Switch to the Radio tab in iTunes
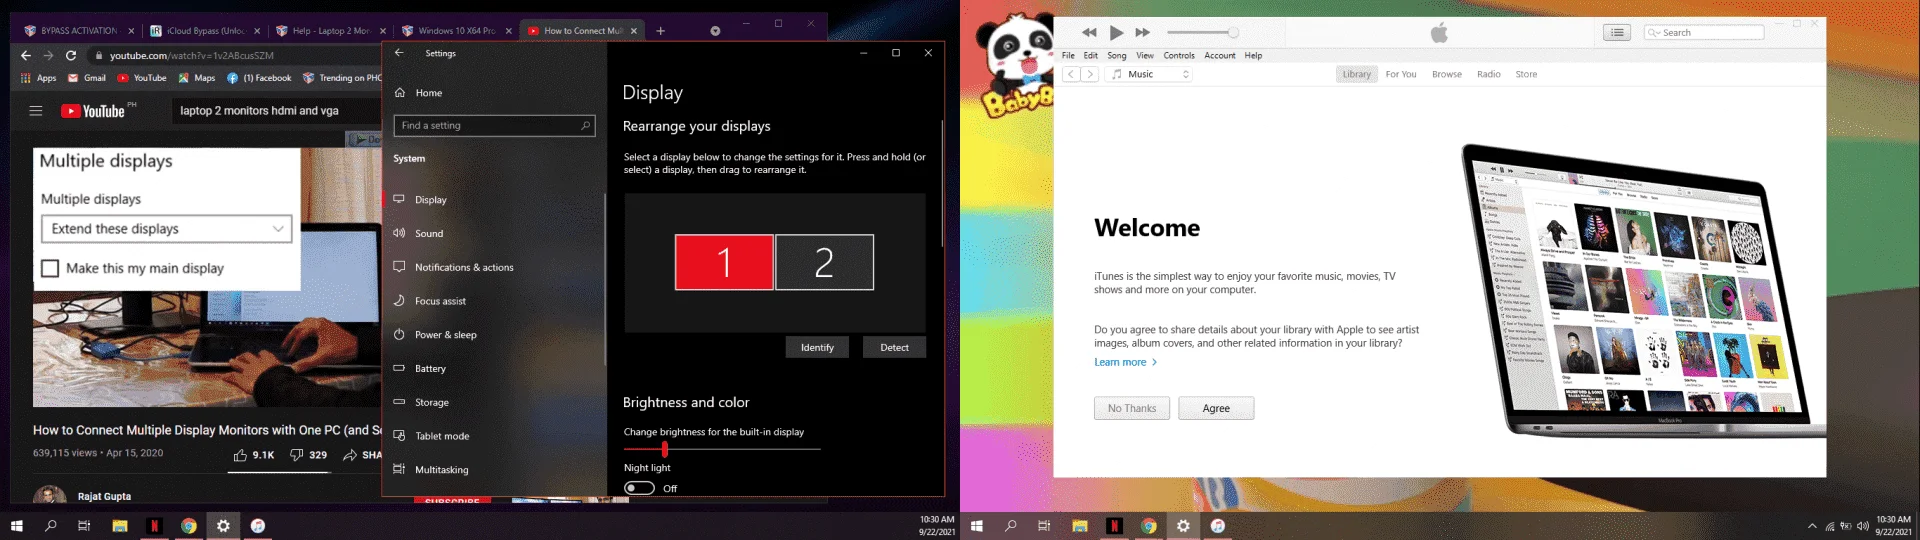Viewport: 1920px width, 540px height. [1489, 74]
